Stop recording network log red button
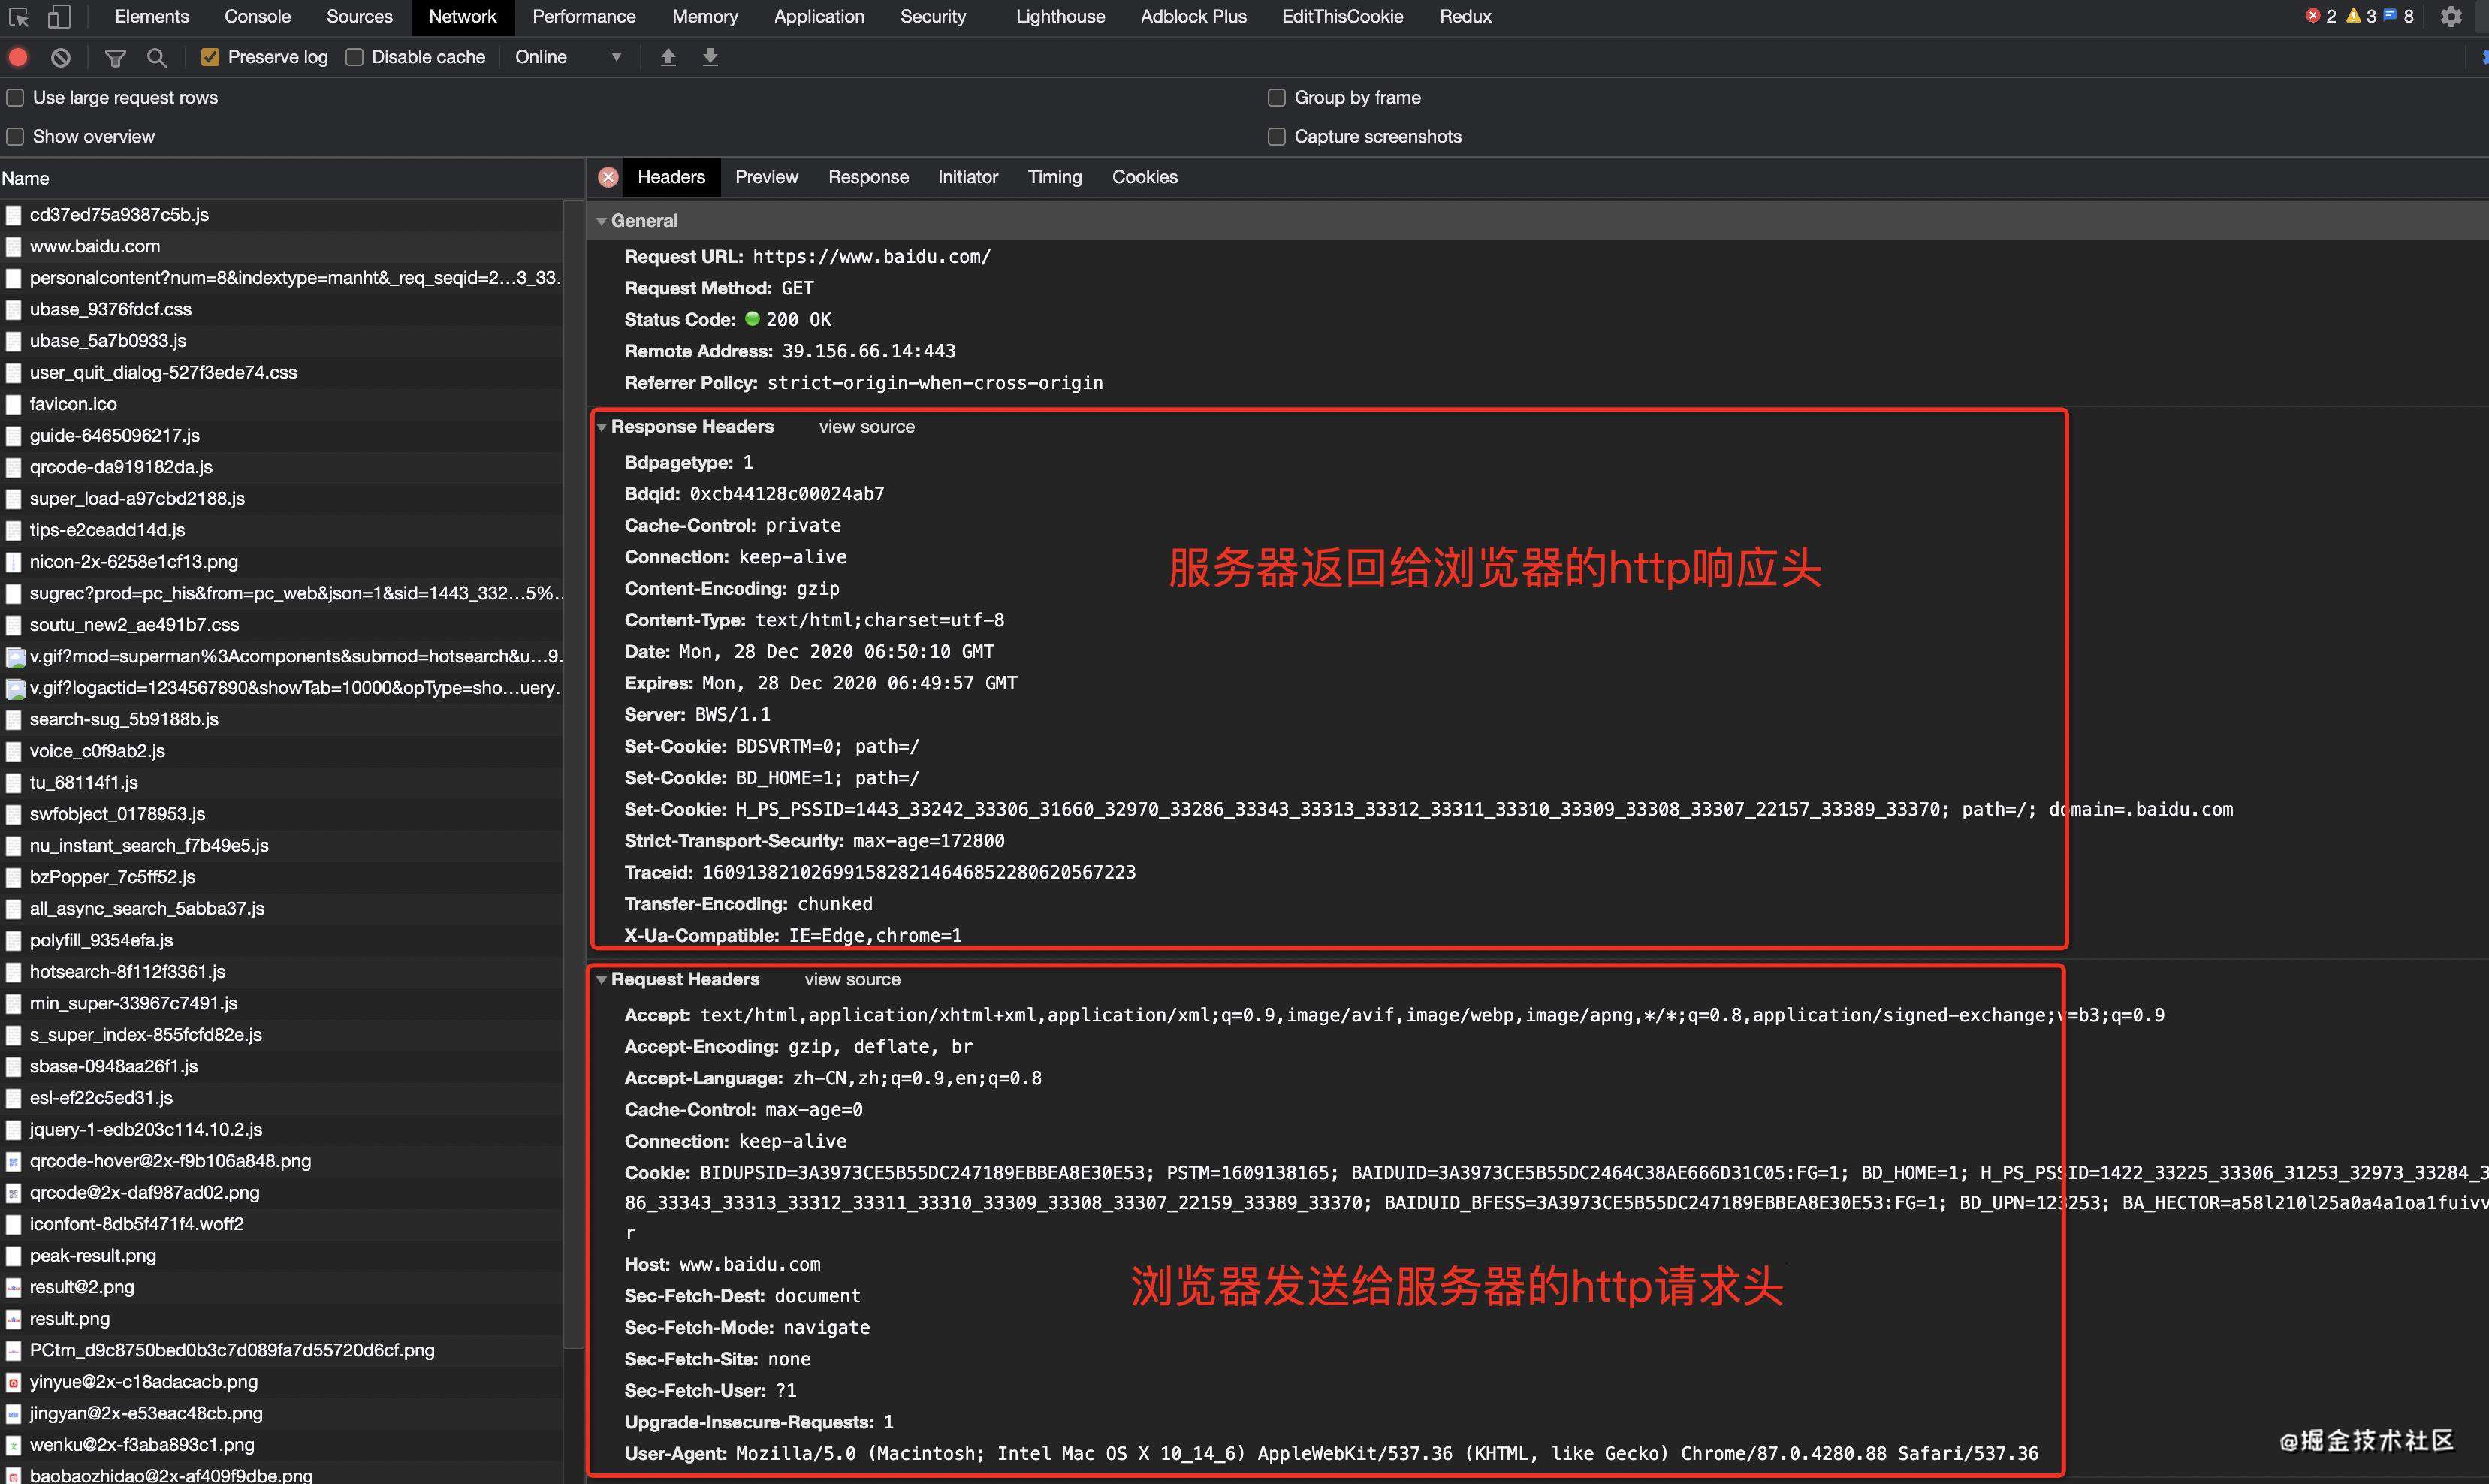 (18, 57)
